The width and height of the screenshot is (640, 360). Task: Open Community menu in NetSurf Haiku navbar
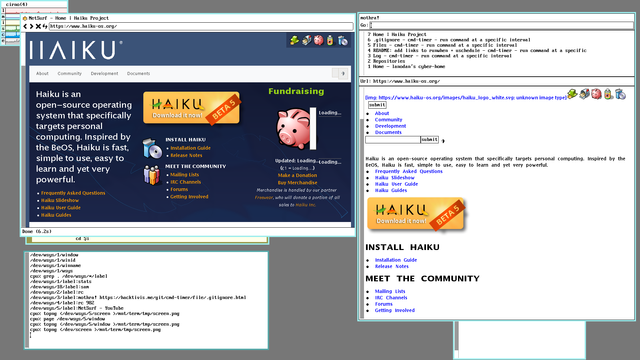pyautogui.click(x=69, y=73)
